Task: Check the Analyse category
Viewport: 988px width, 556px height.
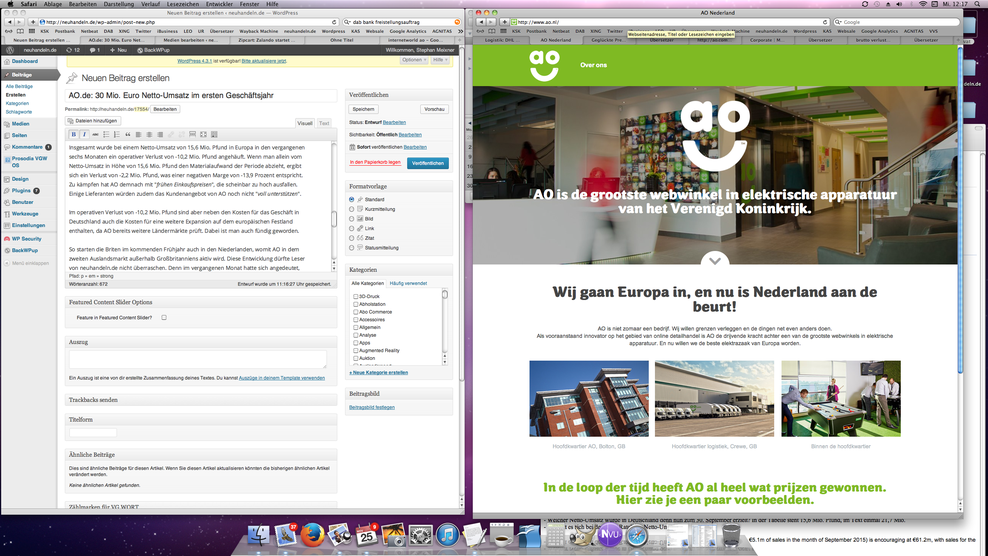Action: click(x=355, y=335)
